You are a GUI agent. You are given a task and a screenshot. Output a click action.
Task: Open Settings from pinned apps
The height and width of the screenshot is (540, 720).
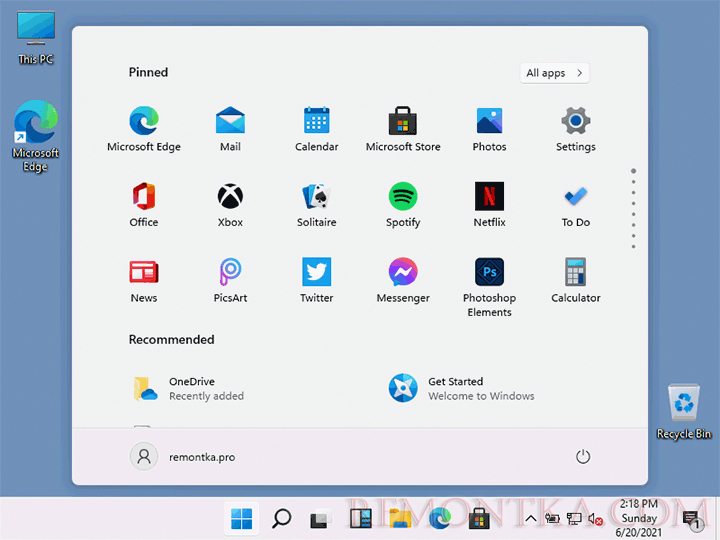575,129
